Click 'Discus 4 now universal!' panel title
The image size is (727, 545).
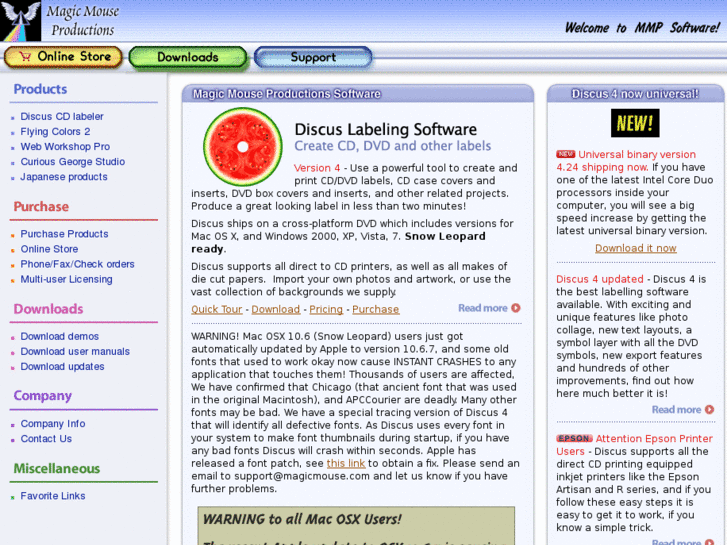(x=635, y=94)
